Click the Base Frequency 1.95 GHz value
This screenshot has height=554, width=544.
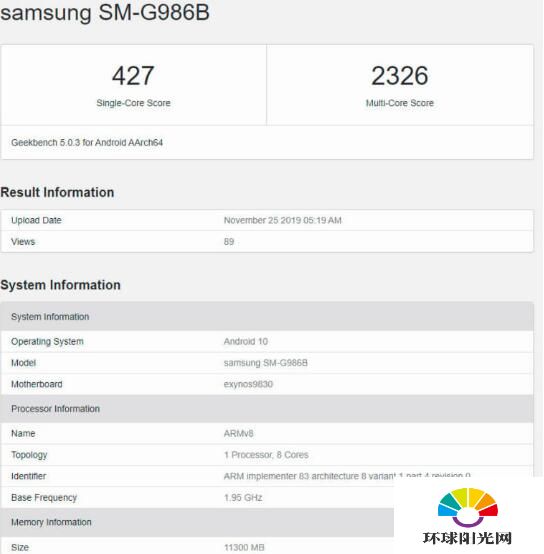point(243,498)
